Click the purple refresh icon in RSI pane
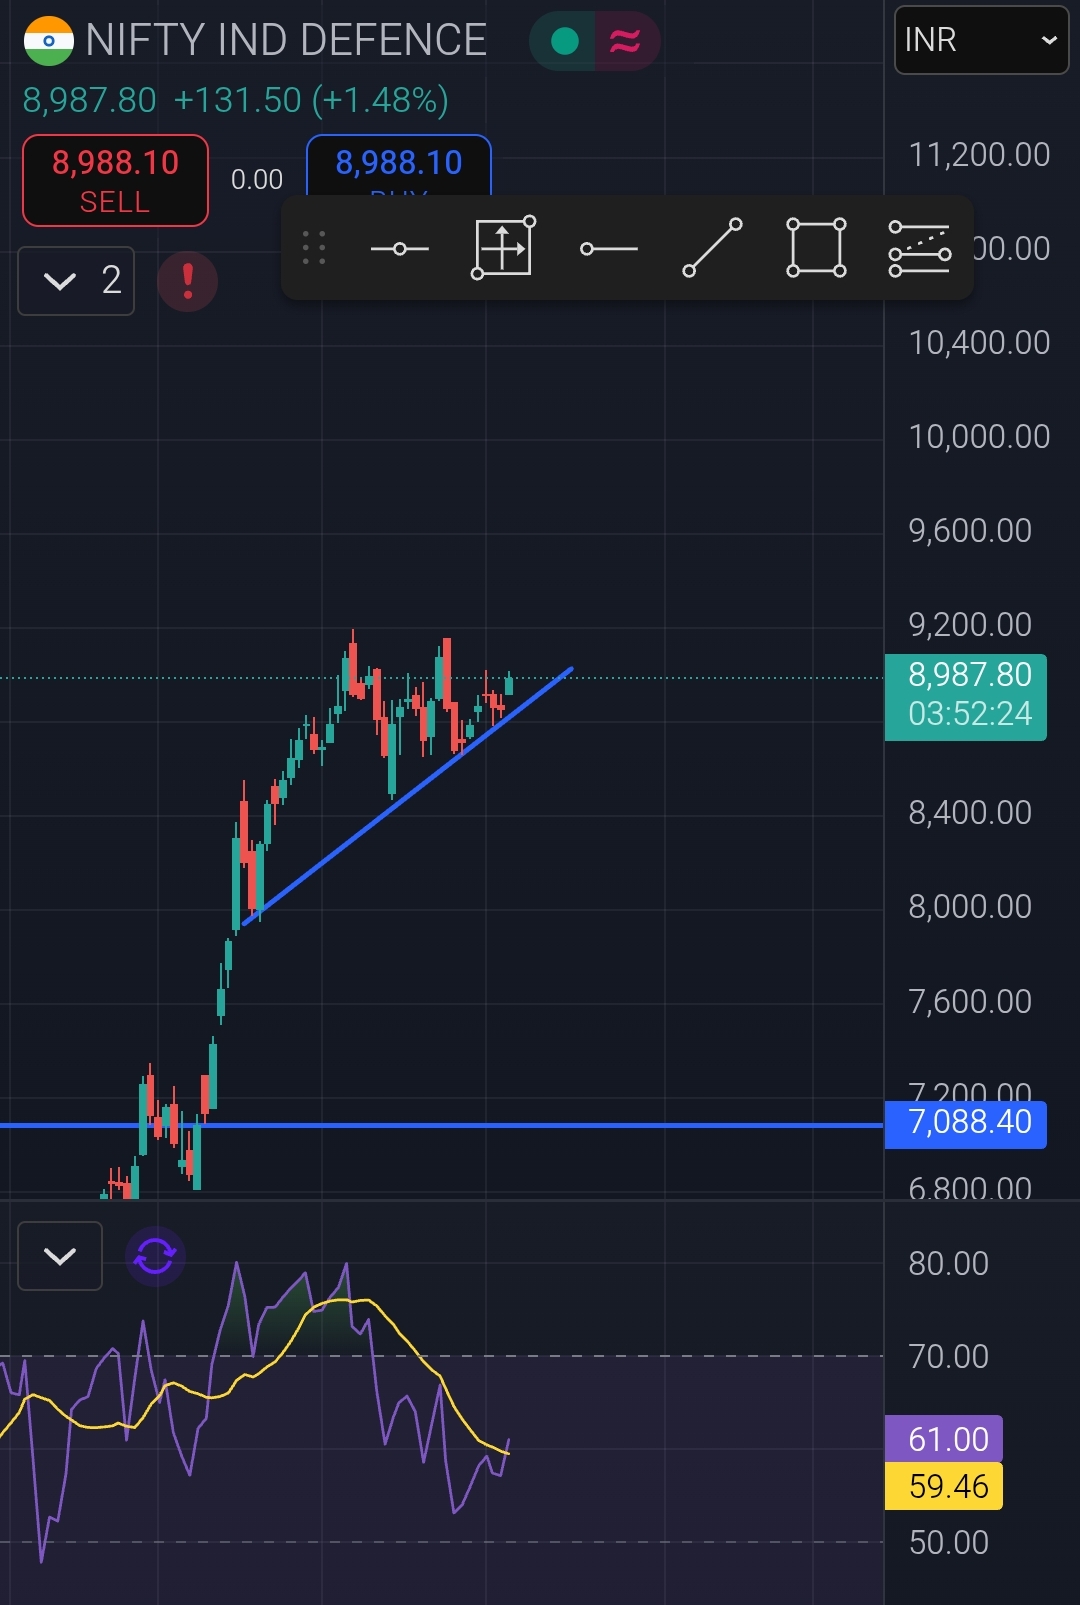 point(155,1256)
